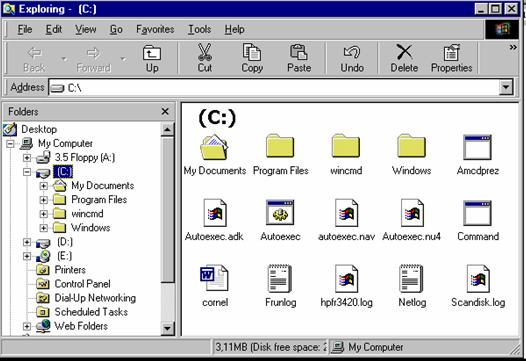Click the Delete X toolbar button
Screen dimensions: 526x361
coord(404,59)
